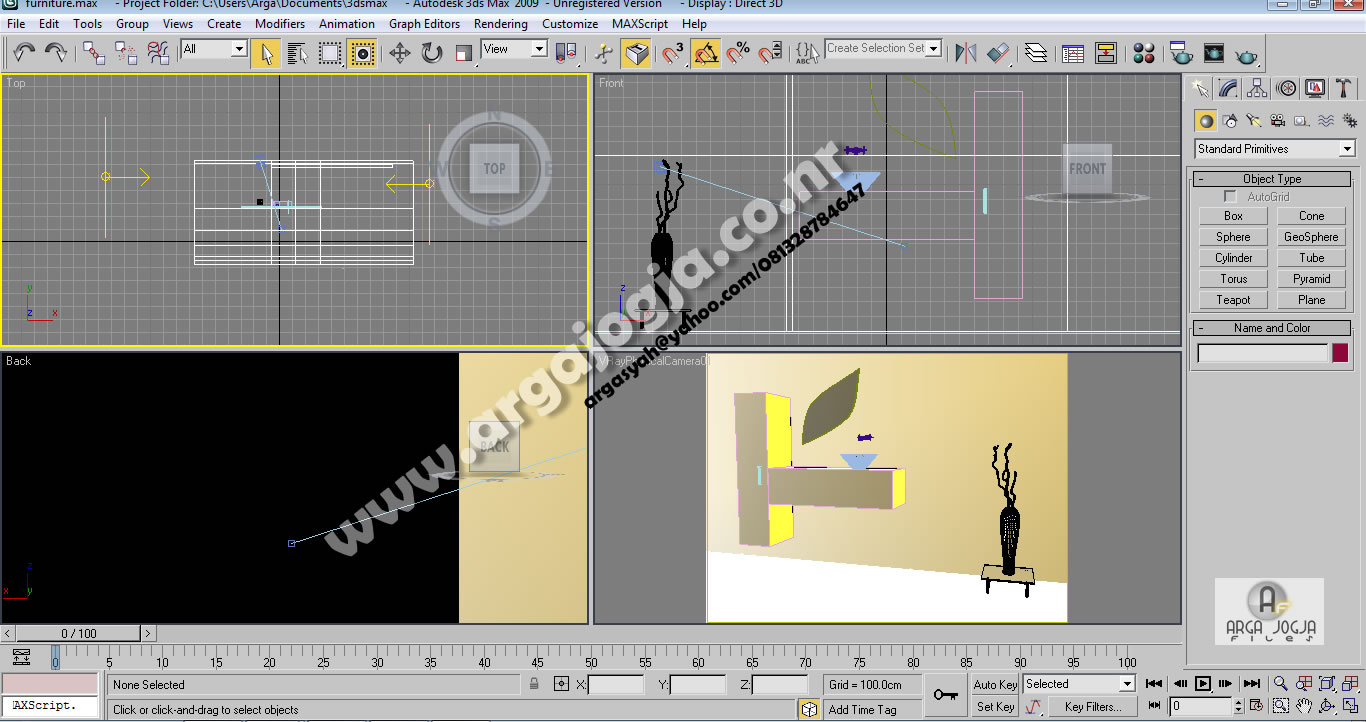1366x722 pixels.
Task: Click the object name input field
Action: pos(1262,353)
